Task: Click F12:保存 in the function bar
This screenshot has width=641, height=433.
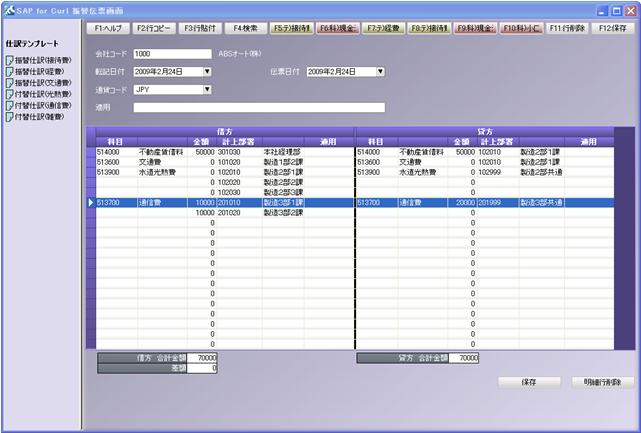Action: [613, 28]
